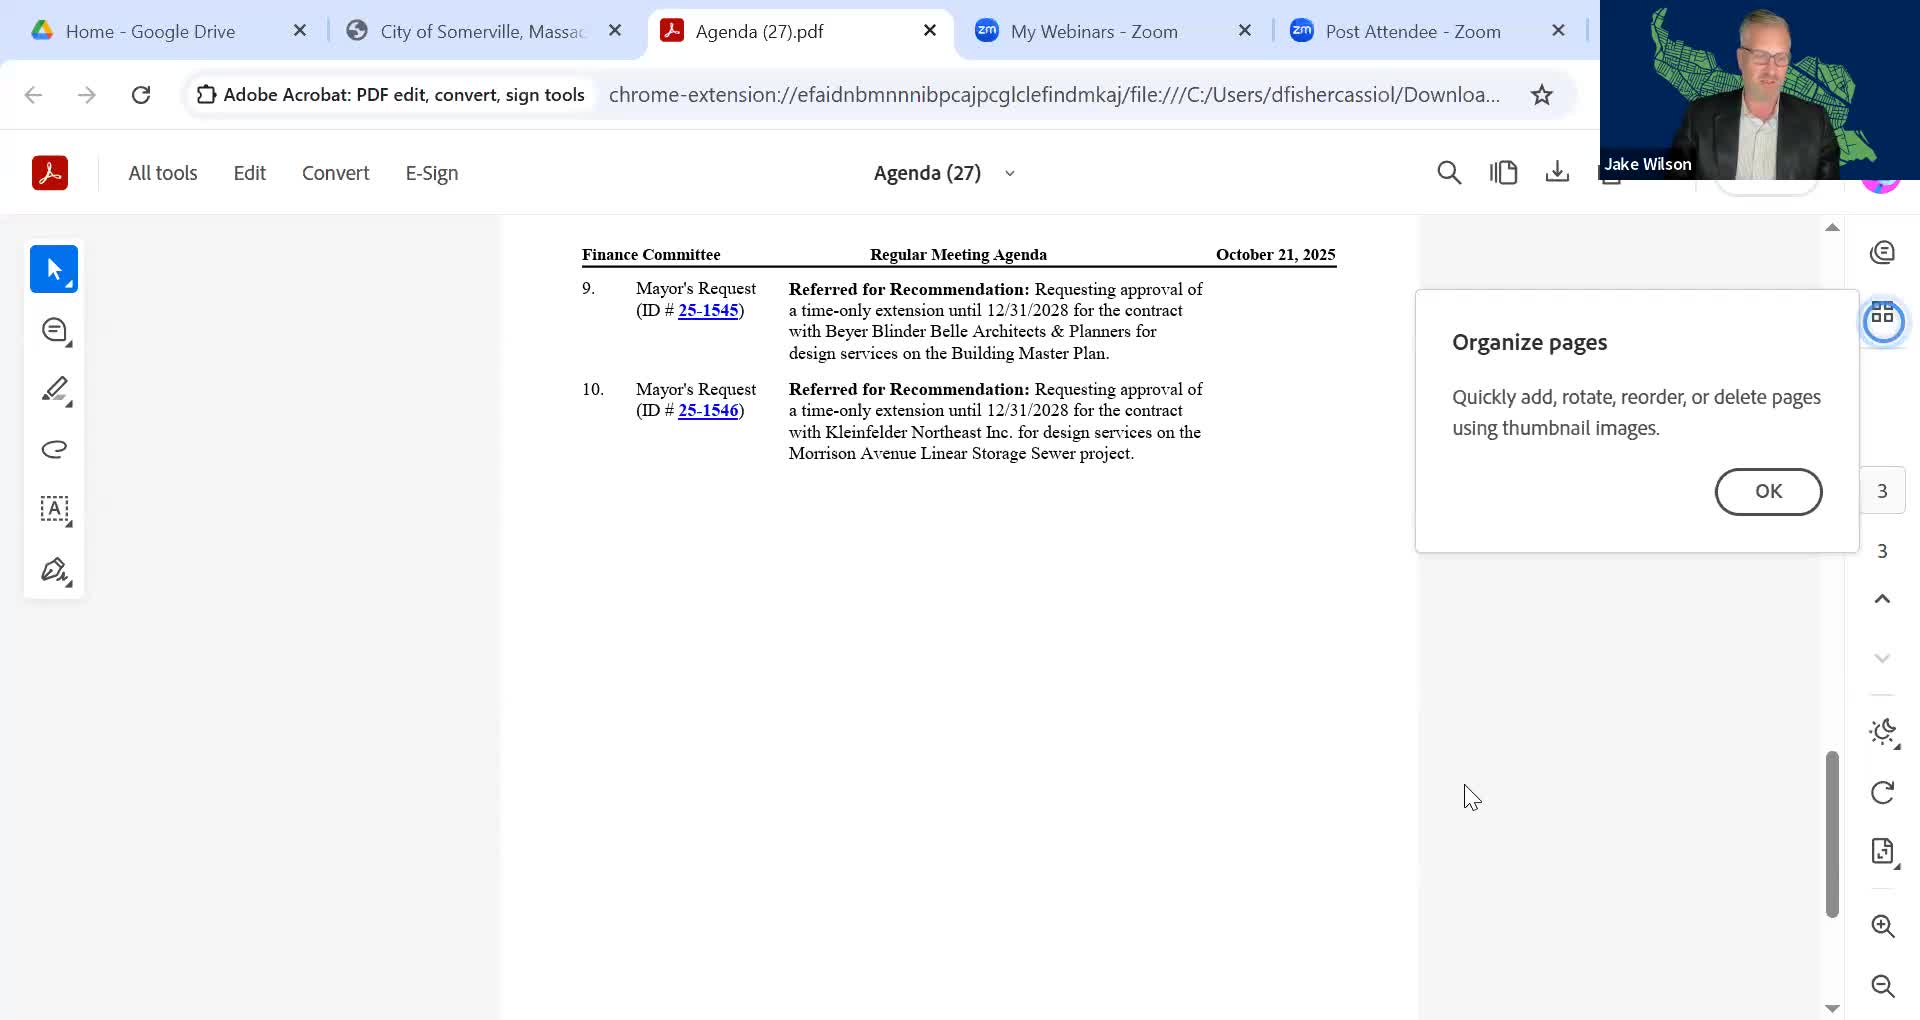Close the Post Attendee - Zoom tab
This screenshot has height=1020, width=1920.
pyautogui.click(x=1558, y=31)
